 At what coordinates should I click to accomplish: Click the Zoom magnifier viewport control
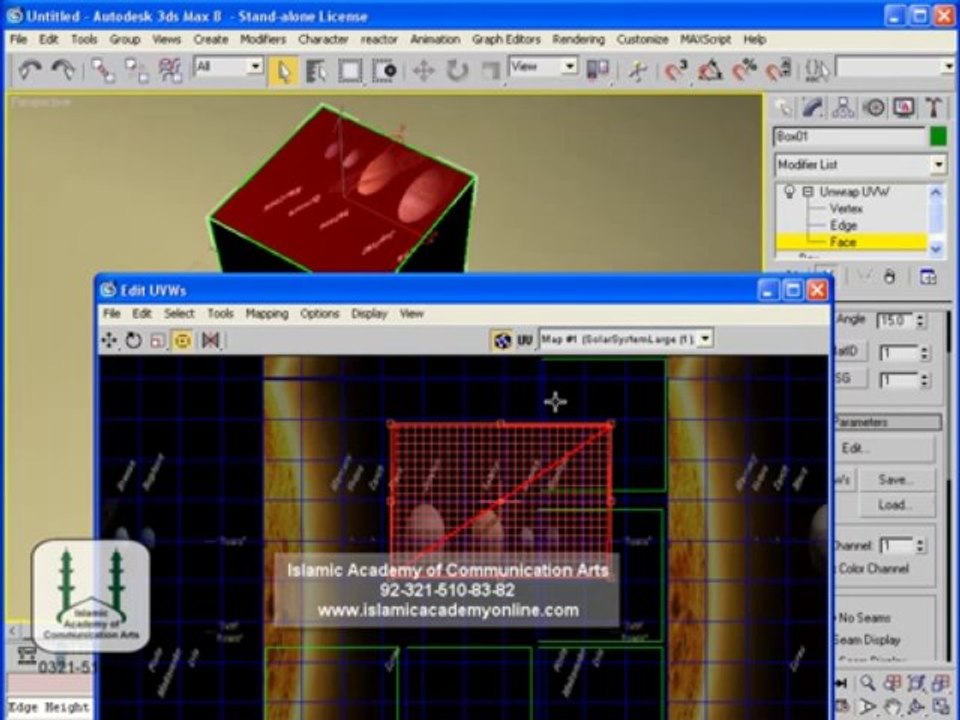coord(866,683)
